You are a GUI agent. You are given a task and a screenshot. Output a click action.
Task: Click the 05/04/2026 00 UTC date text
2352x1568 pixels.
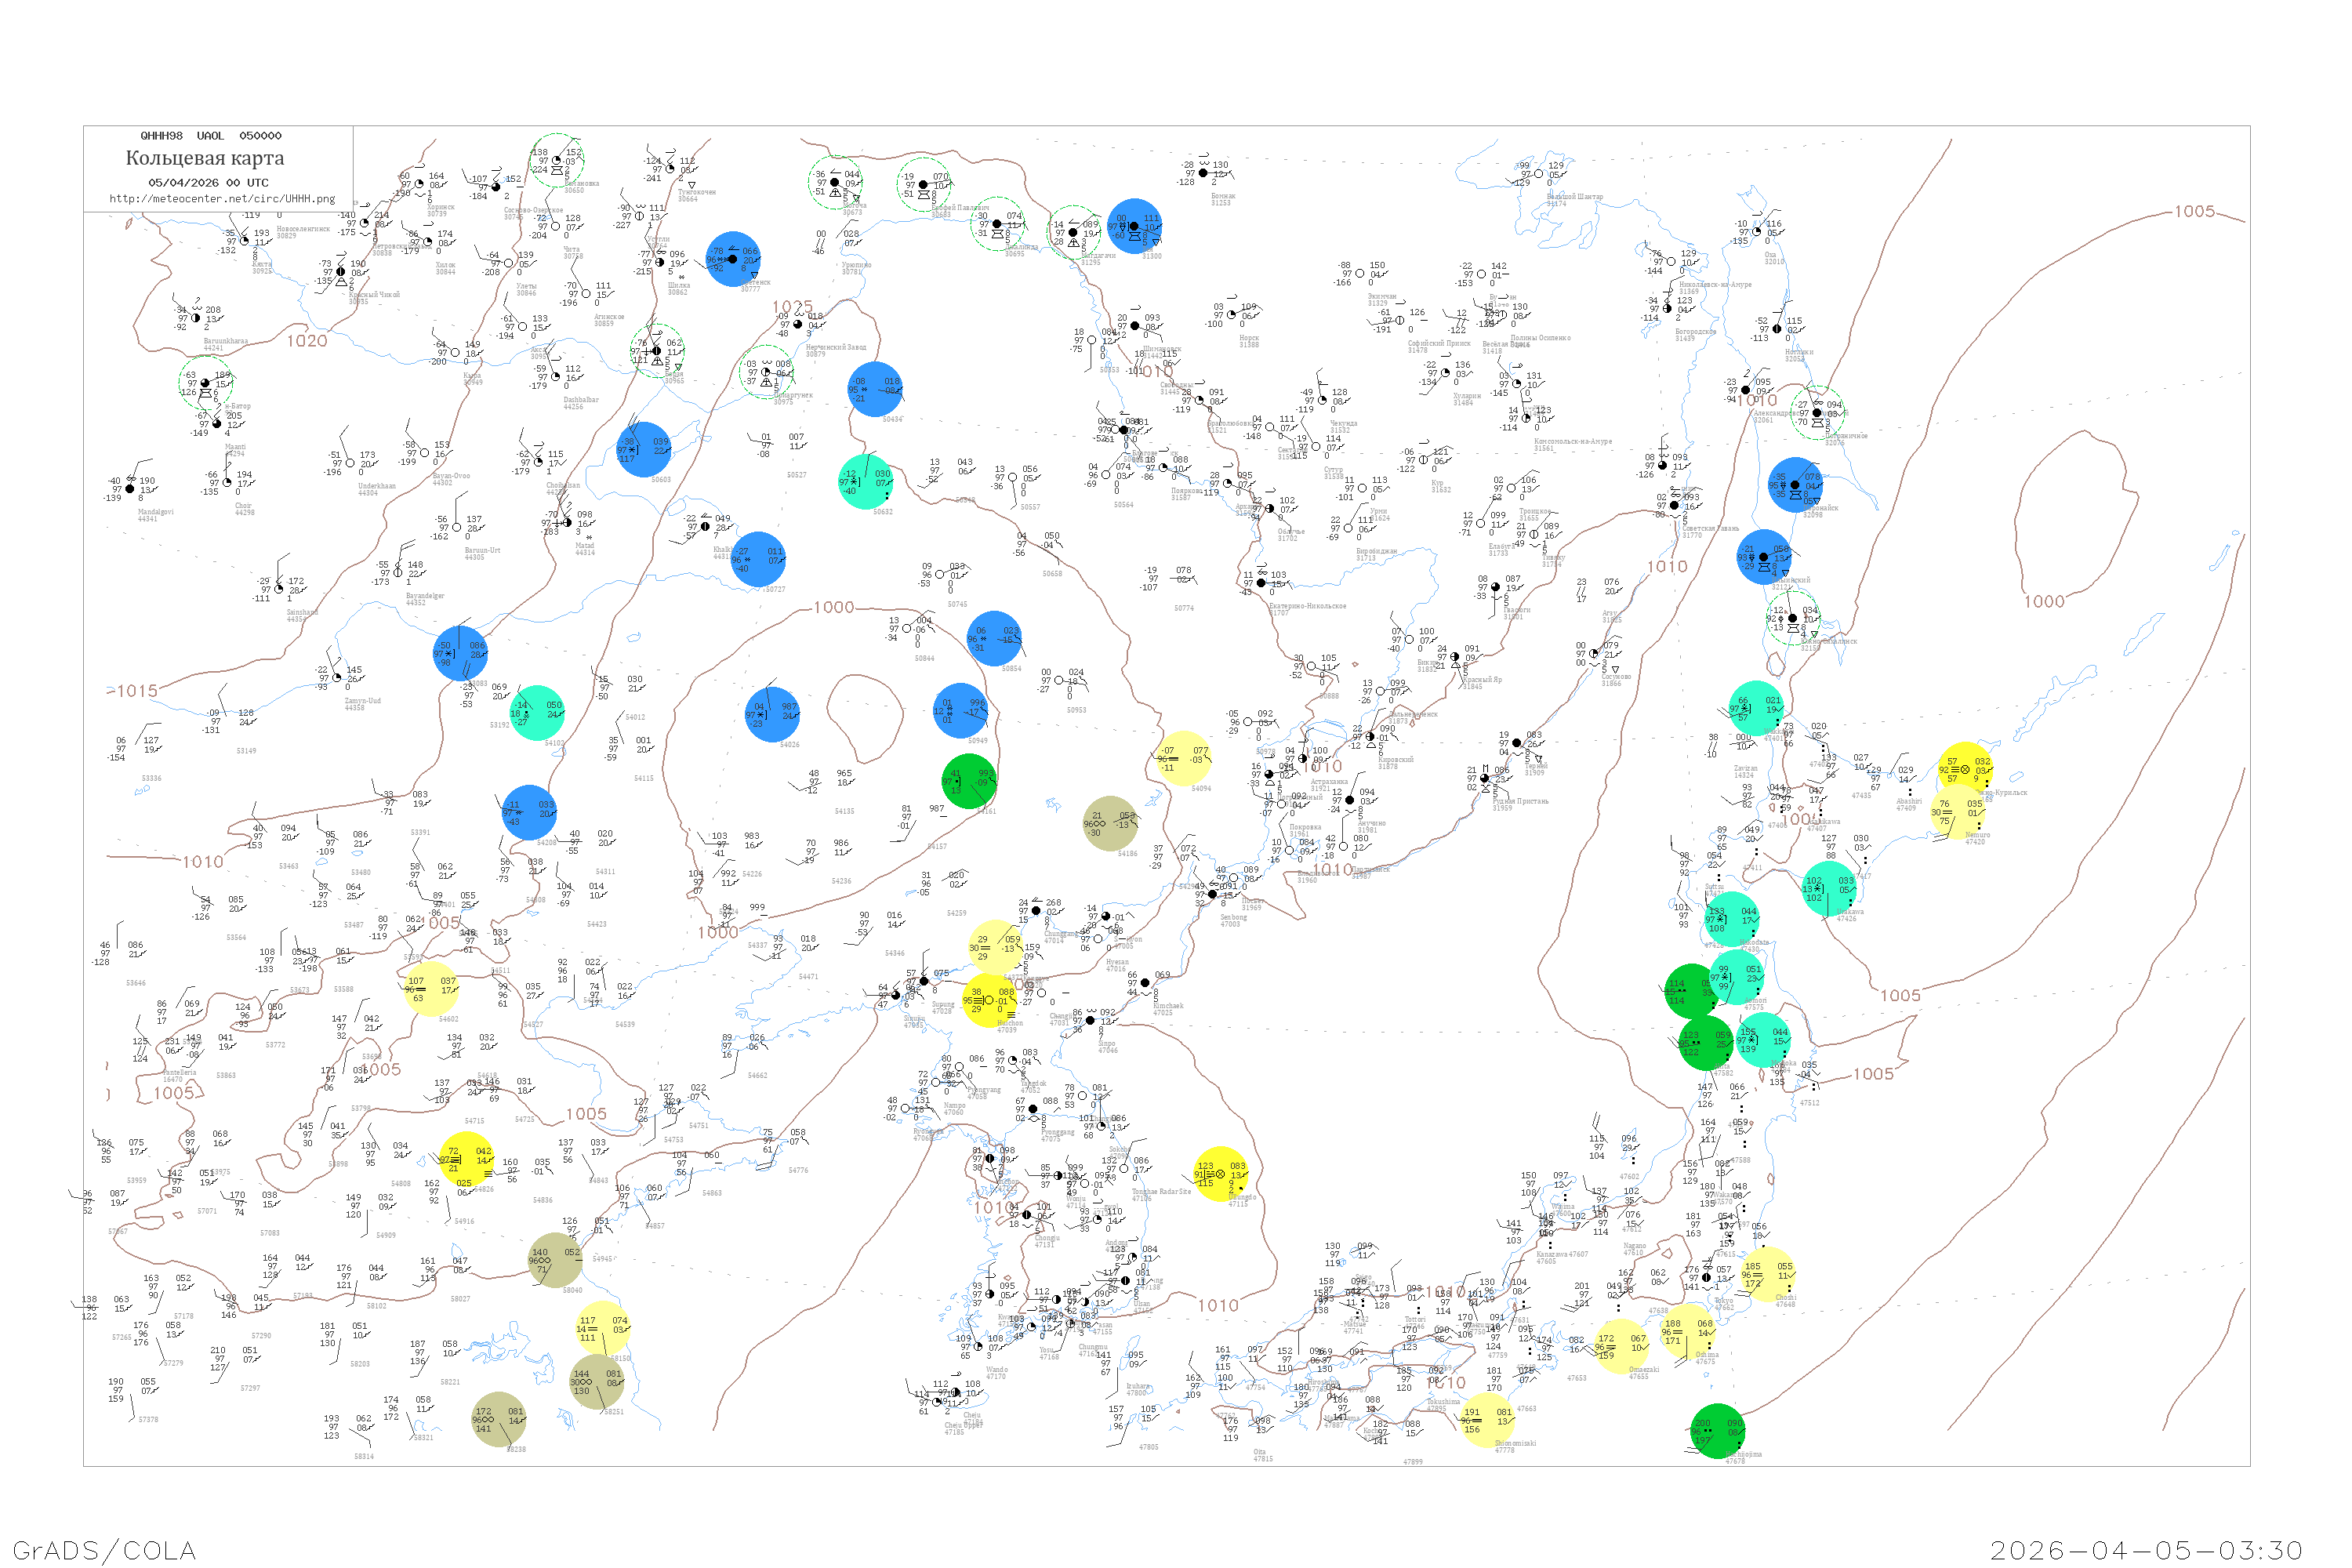(x=208, y=183)
